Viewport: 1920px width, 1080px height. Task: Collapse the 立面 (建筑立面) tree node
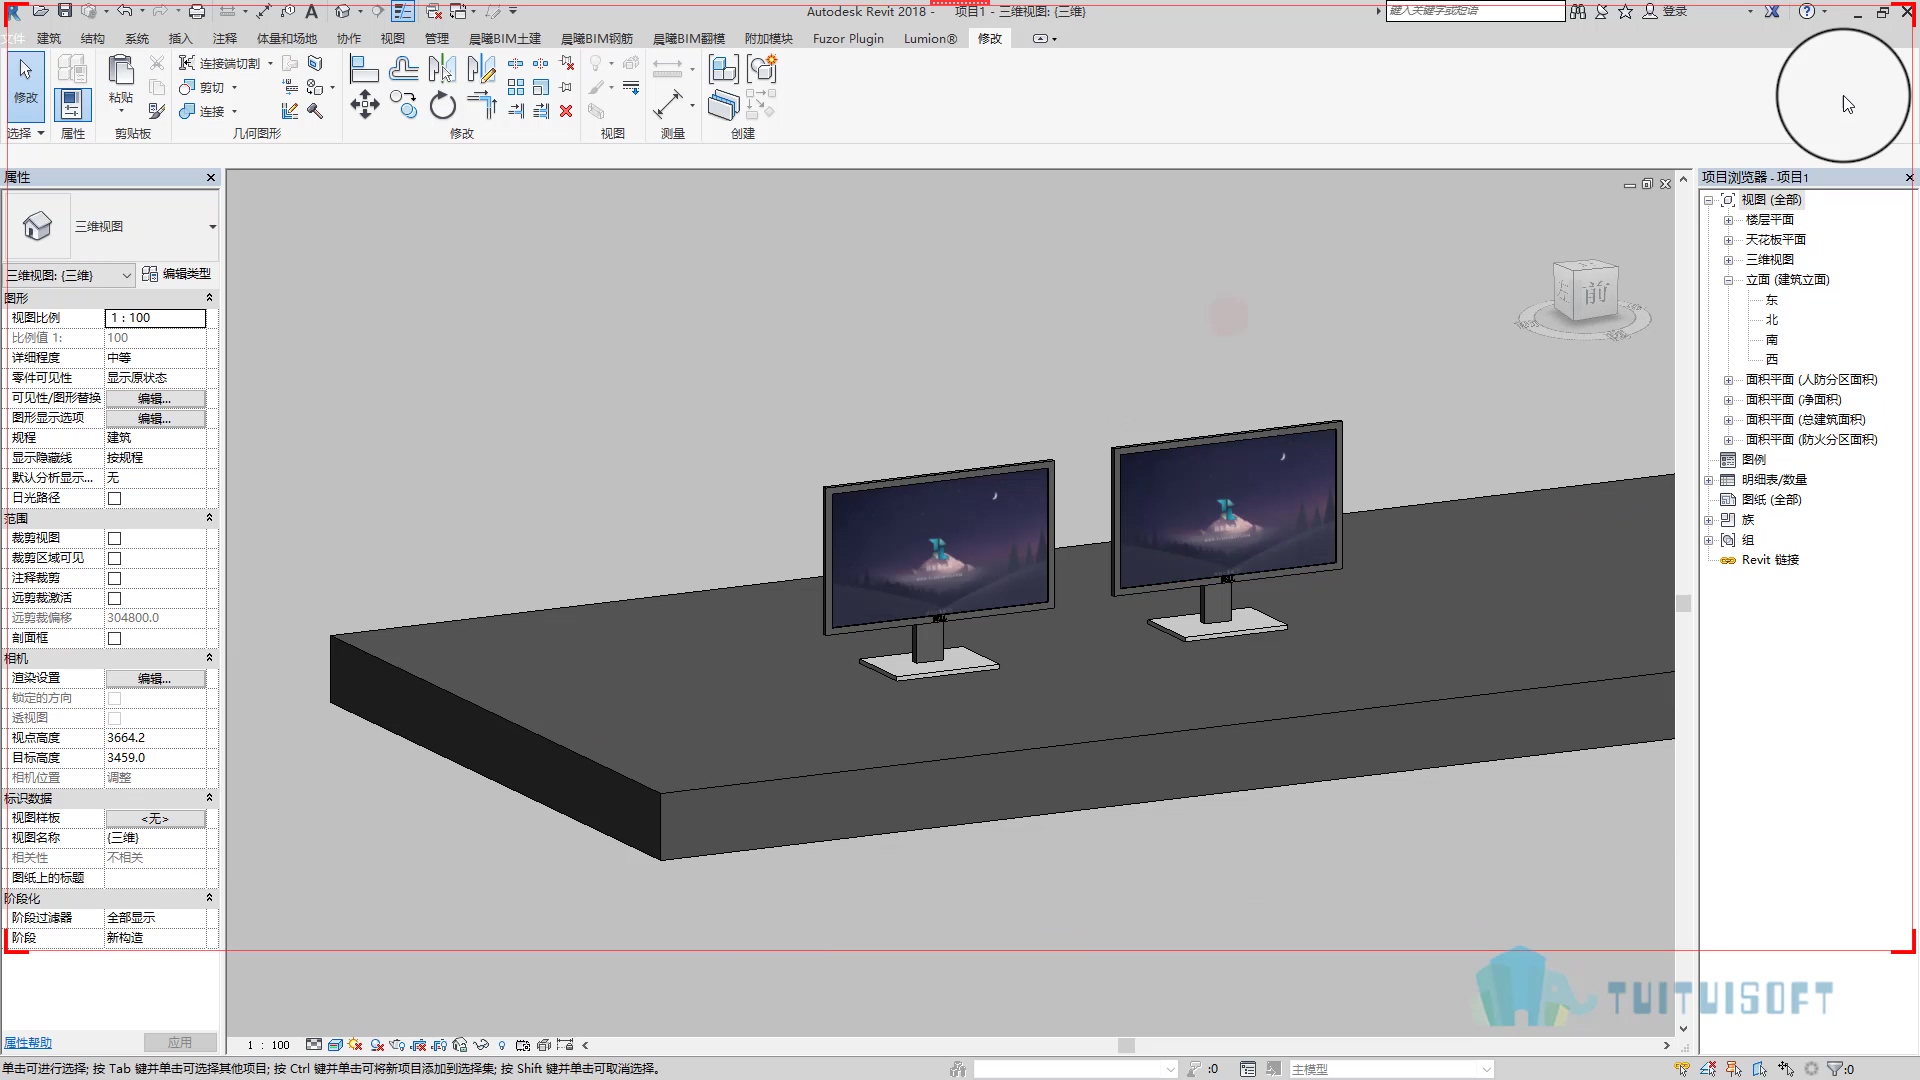click(1728, 280)
